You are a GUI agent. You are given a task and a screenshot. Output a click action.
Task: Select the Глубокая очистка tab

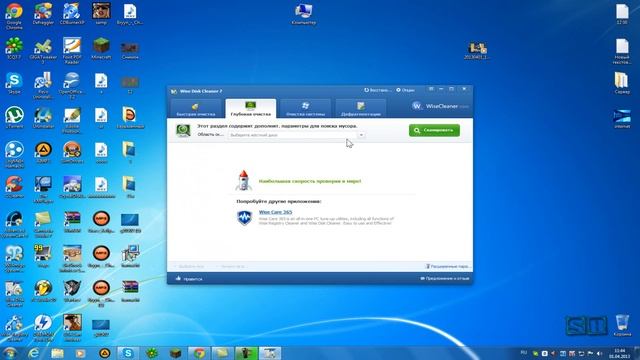(251, 109)
